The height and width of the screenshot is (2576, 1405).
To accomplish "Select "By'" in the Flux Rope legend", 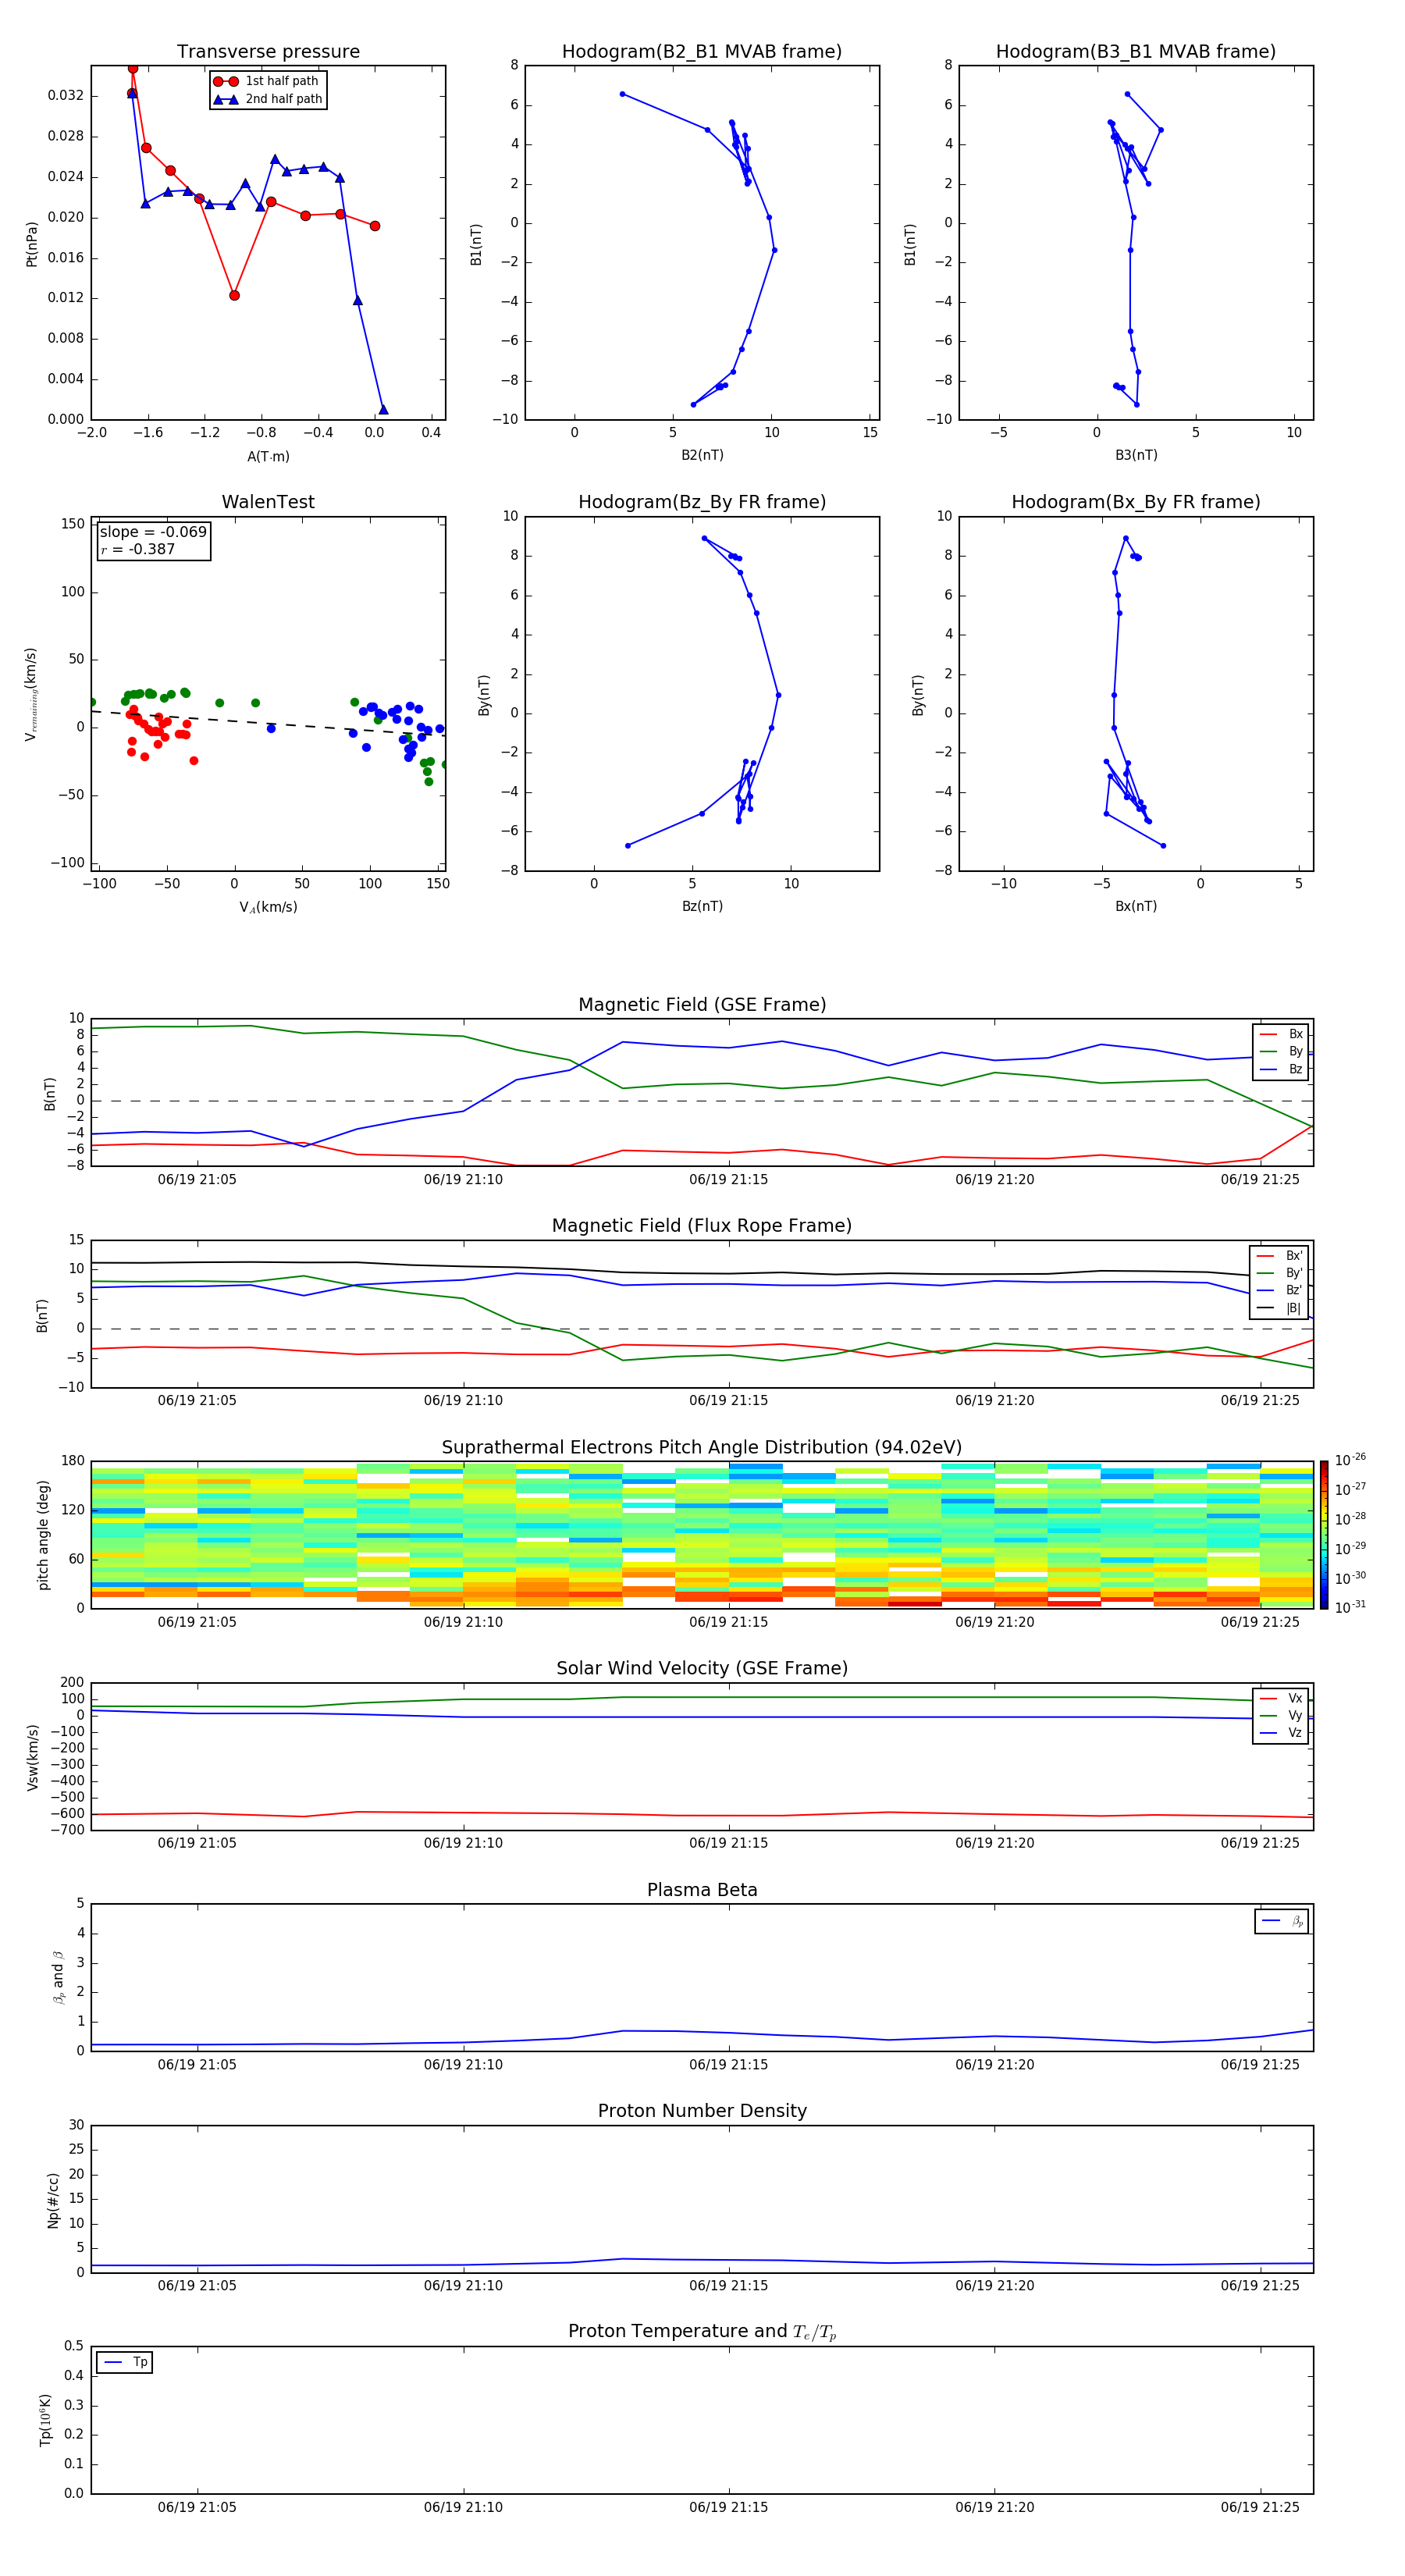I will (x=1279, y=1273).
